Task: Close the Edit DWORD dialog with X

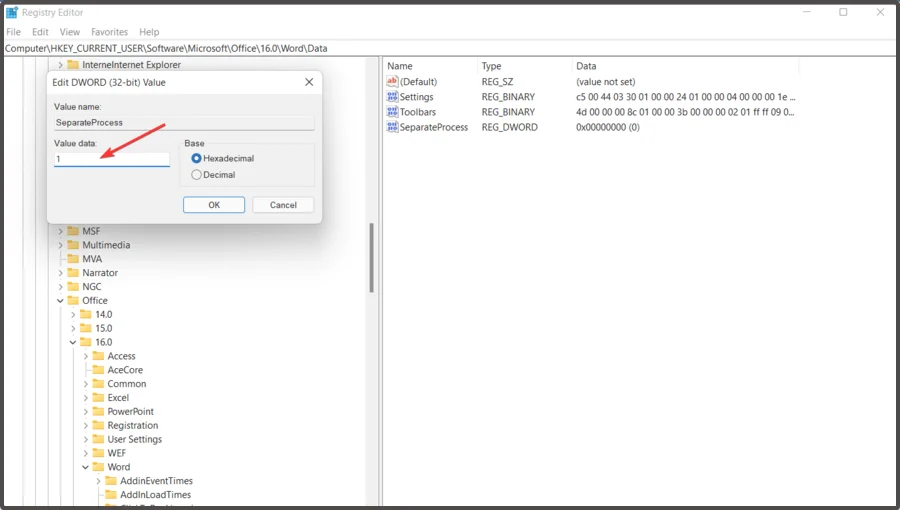Action: click(x=309, y=82)
